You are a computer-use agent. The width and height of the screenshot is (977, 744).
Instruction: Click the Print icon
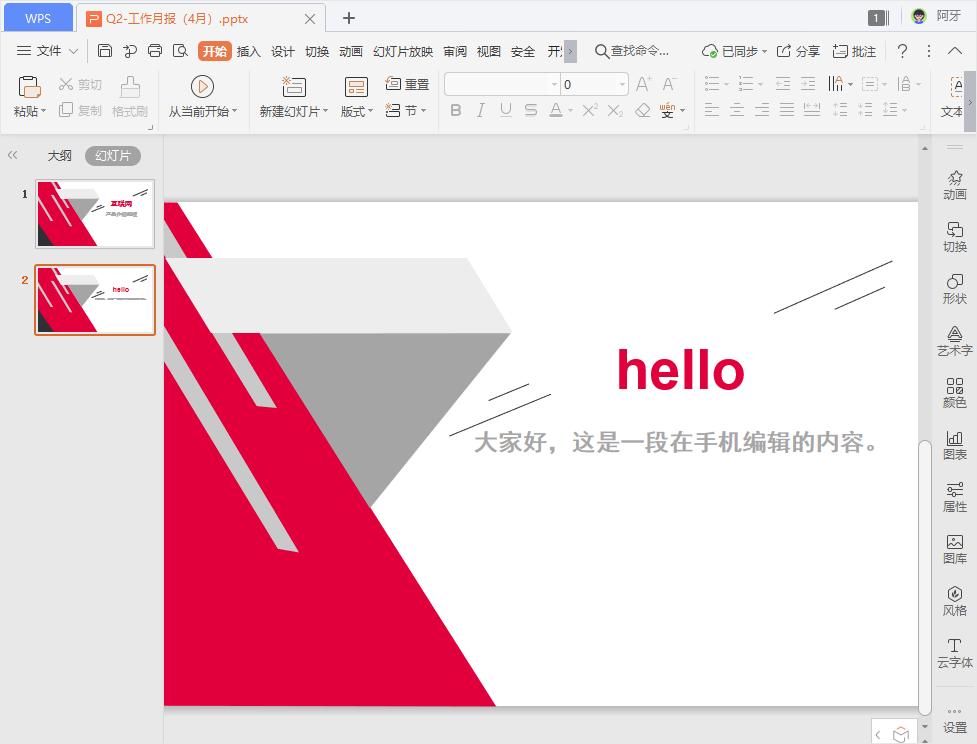tap(155, 51)
